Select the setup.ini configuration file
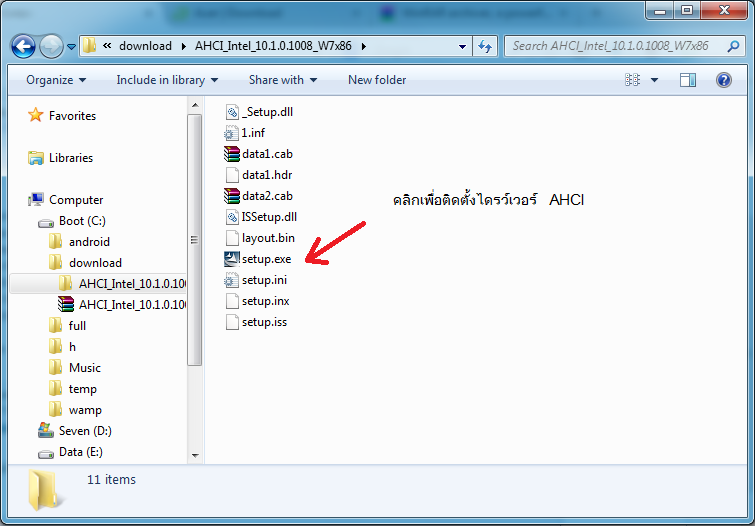The width and height of the screenshot is (755, 526). (264, 280)
